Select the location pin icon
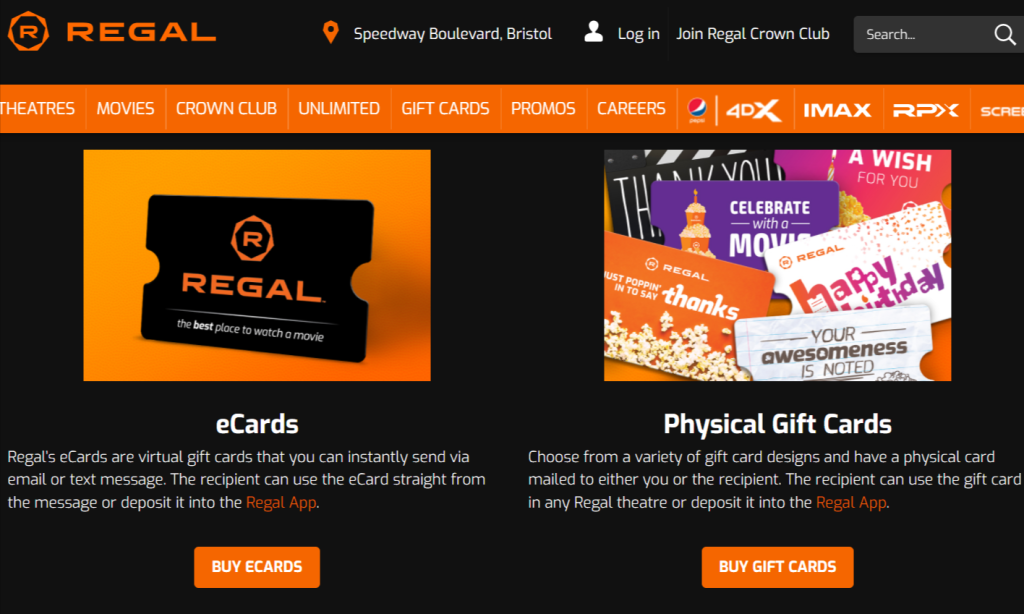 [330, 32]
